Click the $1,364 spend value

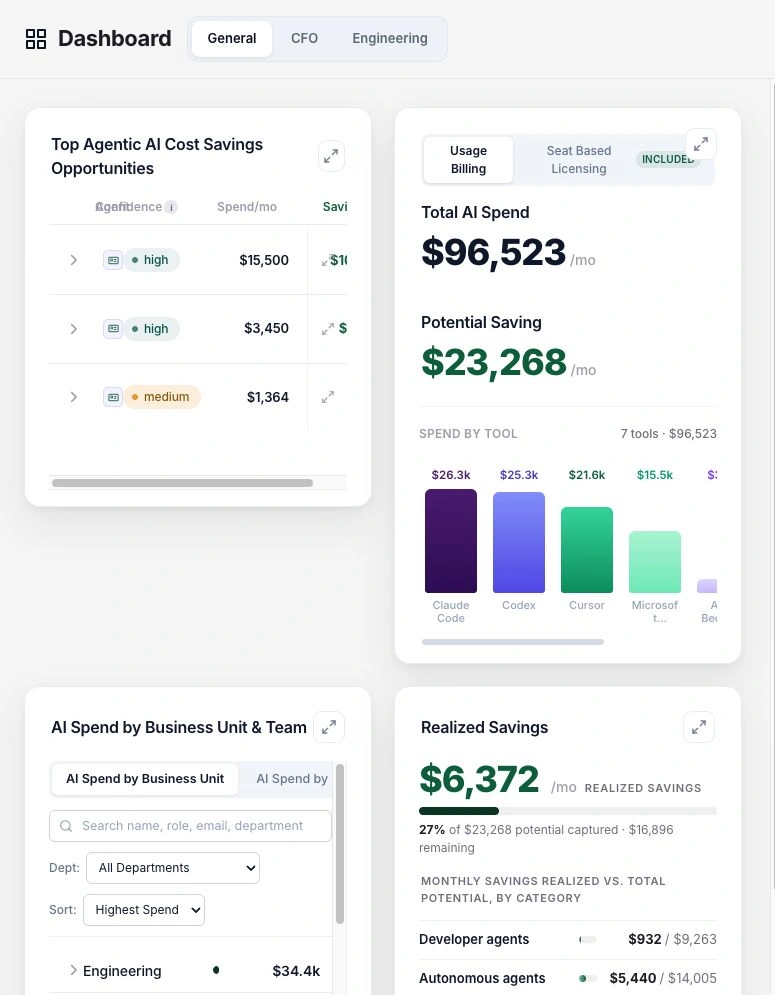point(268,397)
